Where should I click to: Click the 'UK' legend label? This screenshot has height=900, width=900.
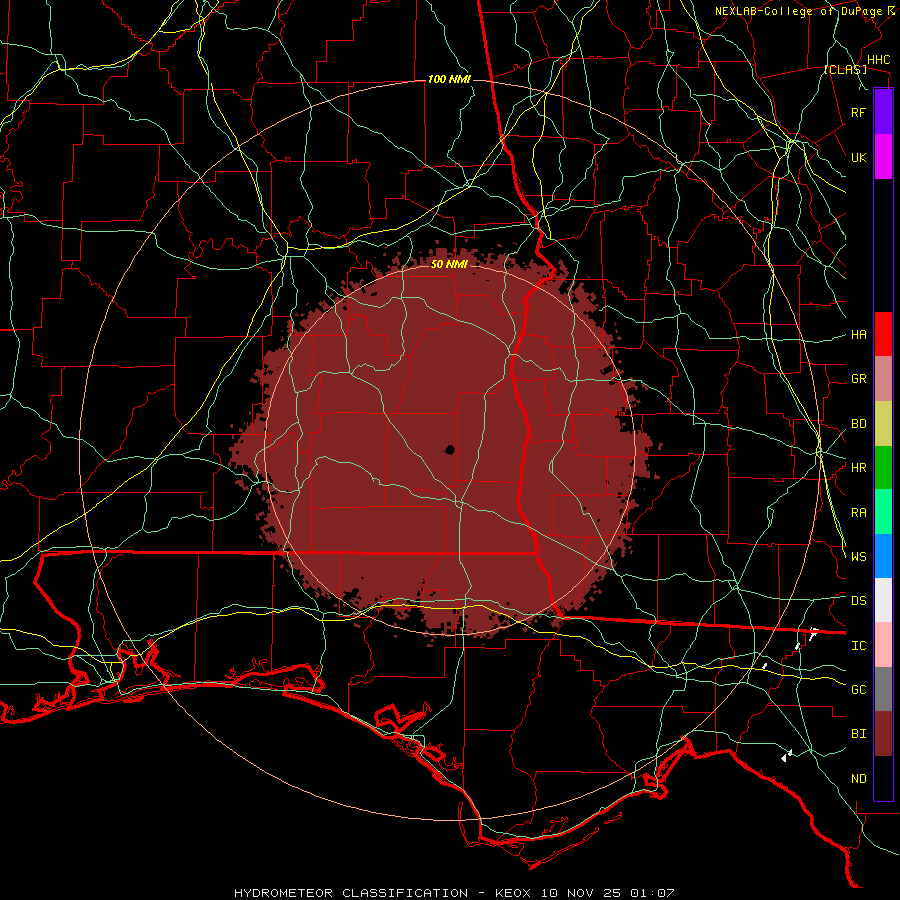click(x=859, y=157)
